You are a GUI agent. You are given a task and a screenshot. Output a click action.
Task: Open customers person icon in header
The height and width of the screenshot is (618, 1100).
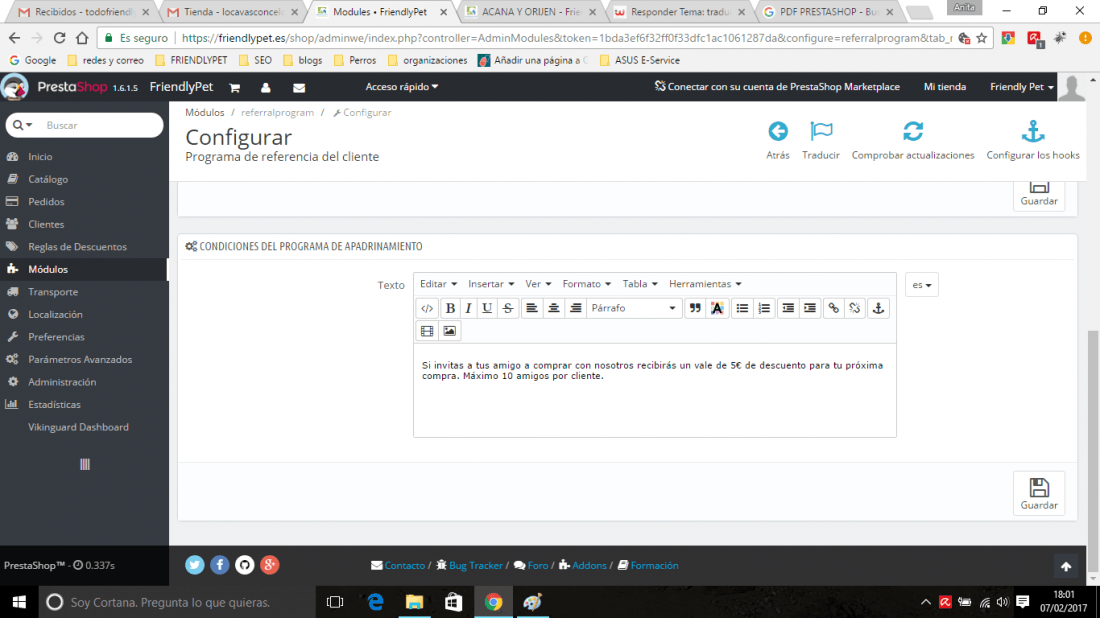tap(266, 88)
